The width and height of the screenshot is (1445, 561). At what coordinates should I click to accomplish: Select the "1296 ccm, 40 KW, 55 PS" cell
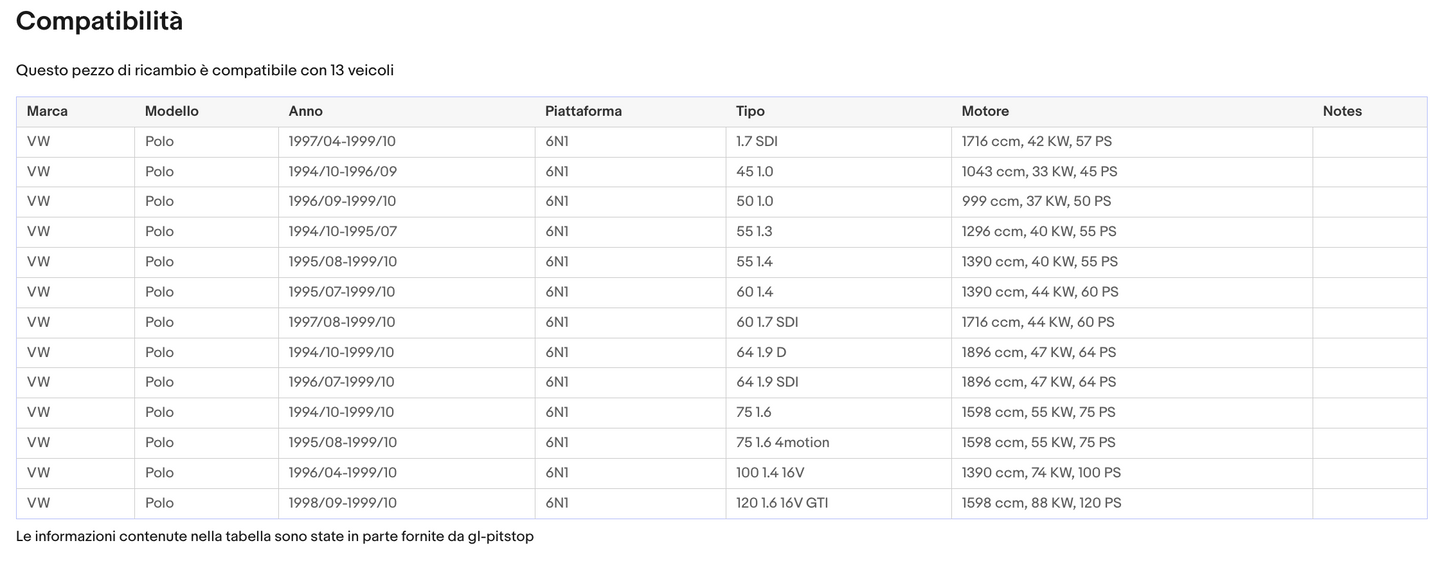click(x=1039, y=232)
